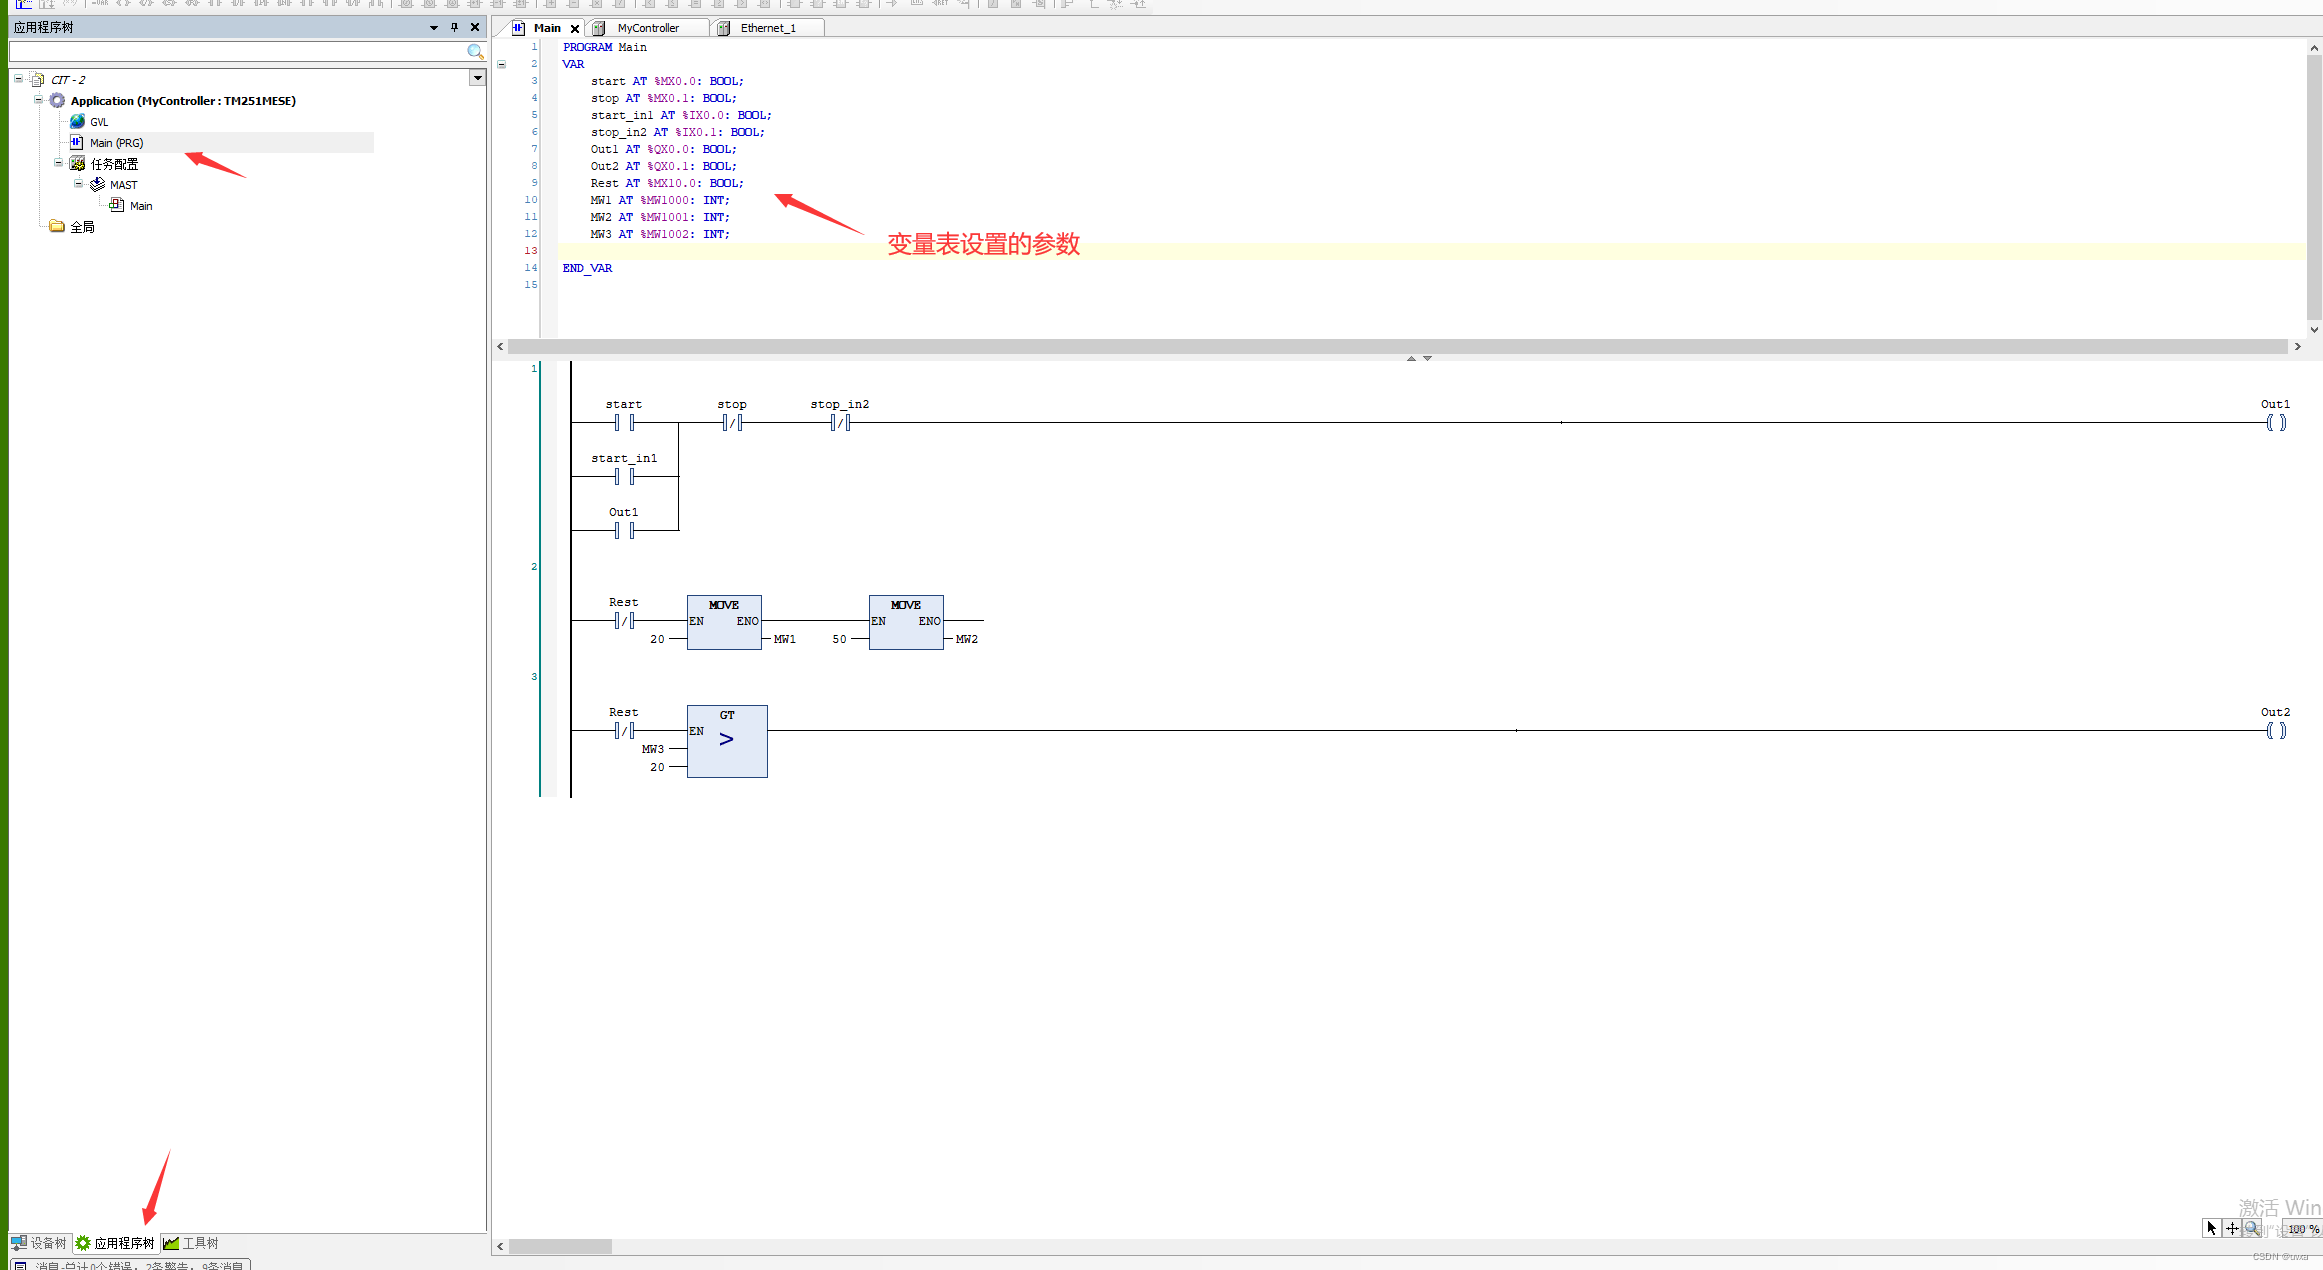Open Main (PRG) program icon

[x=76, y=142]
